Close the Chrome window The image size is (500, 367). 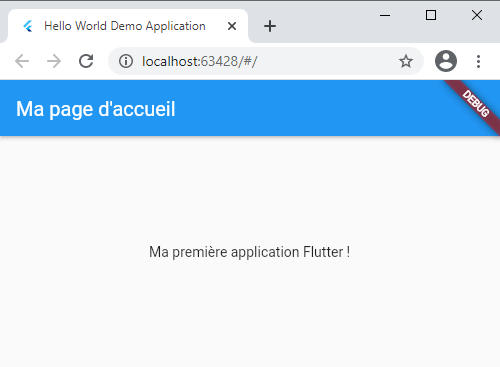click(477, 15)
